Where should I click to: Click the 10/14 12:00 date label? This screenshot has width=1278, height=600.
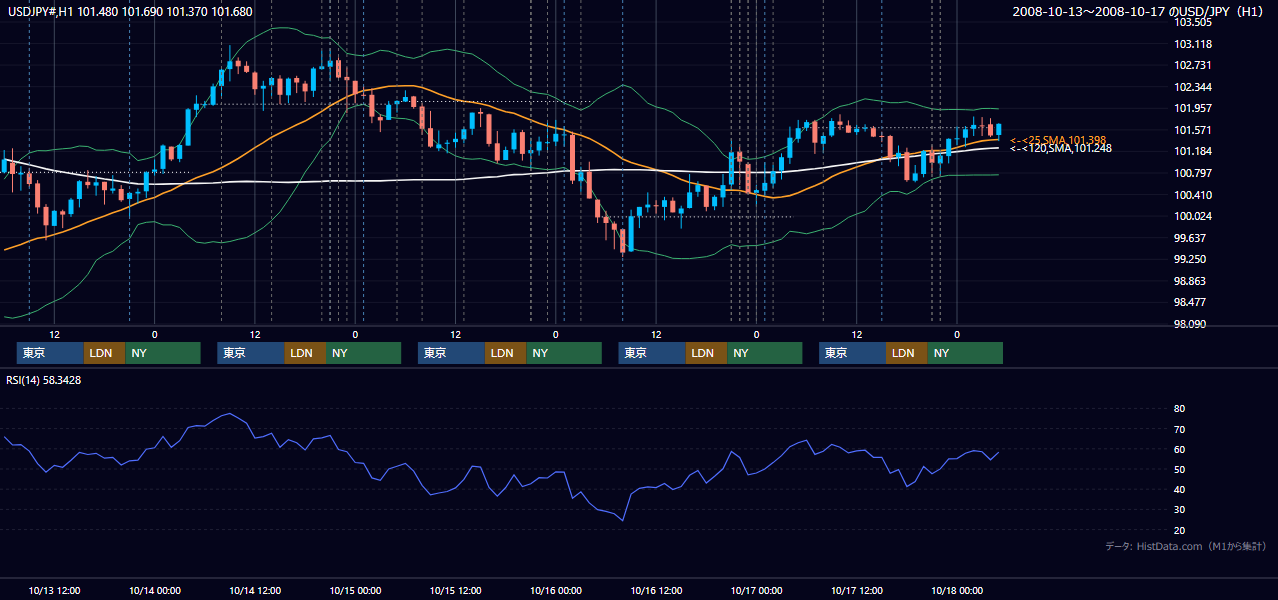tap(255, 590)
